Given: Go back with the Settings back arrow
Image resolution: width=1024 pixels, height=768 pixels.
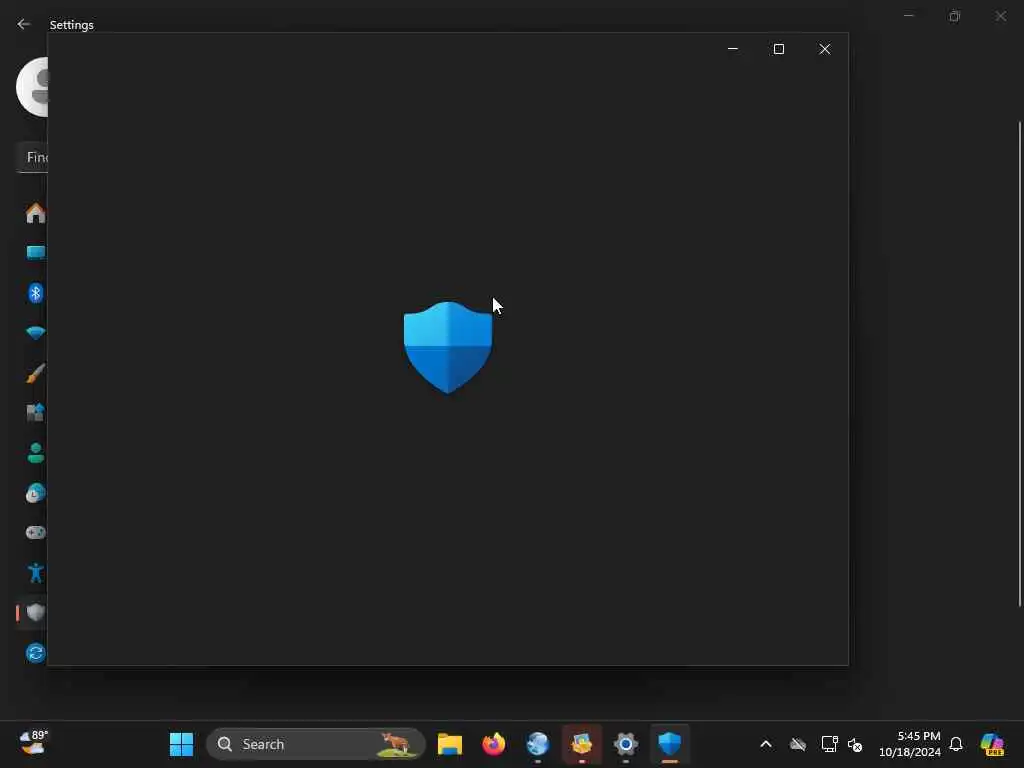Looking at the screenshot, I should point(24,24).
